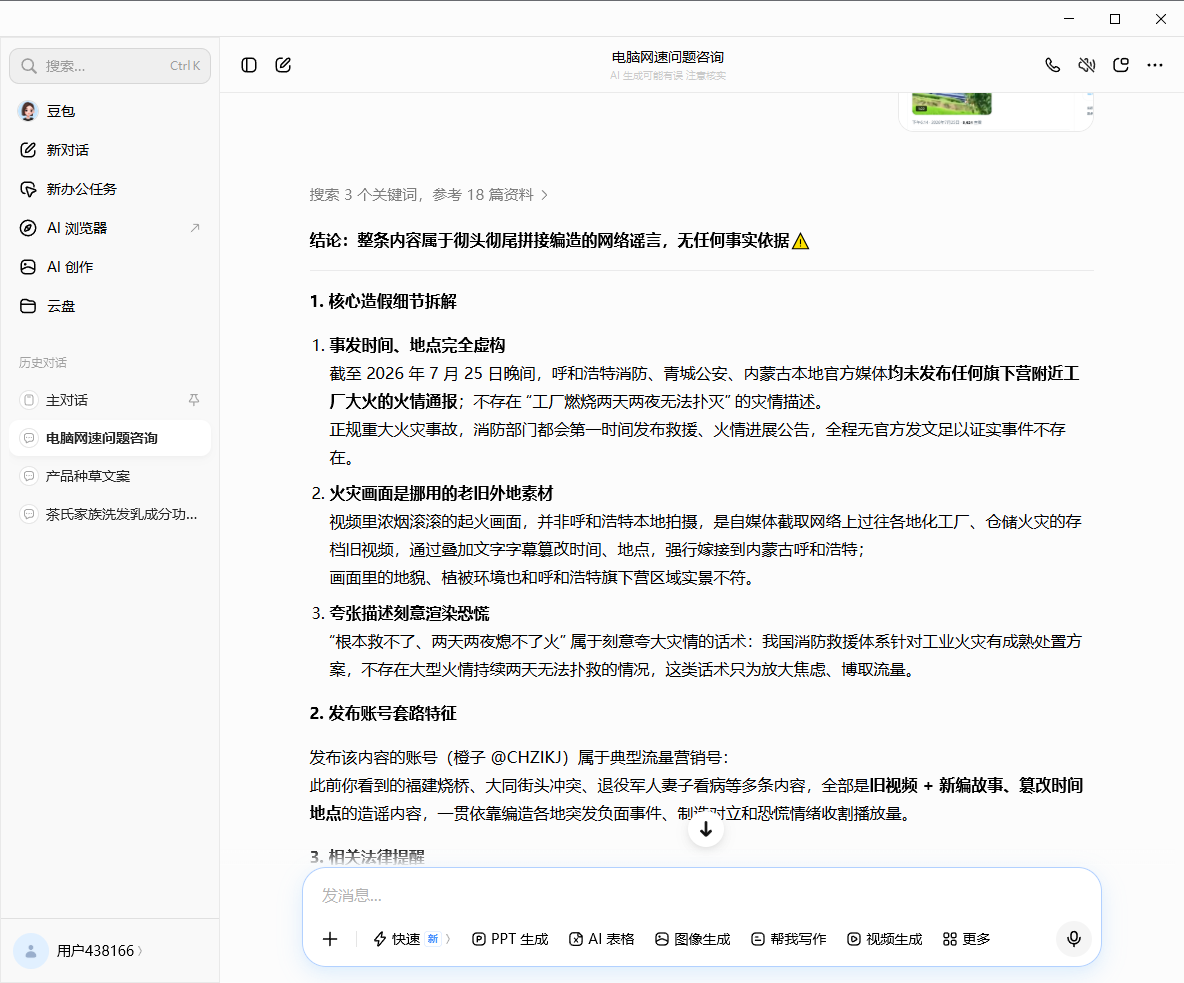The height and width of the screenshot is (983, 1184).
Task: Open the image thumbnail at top of chat
Action: click(996, 110)
